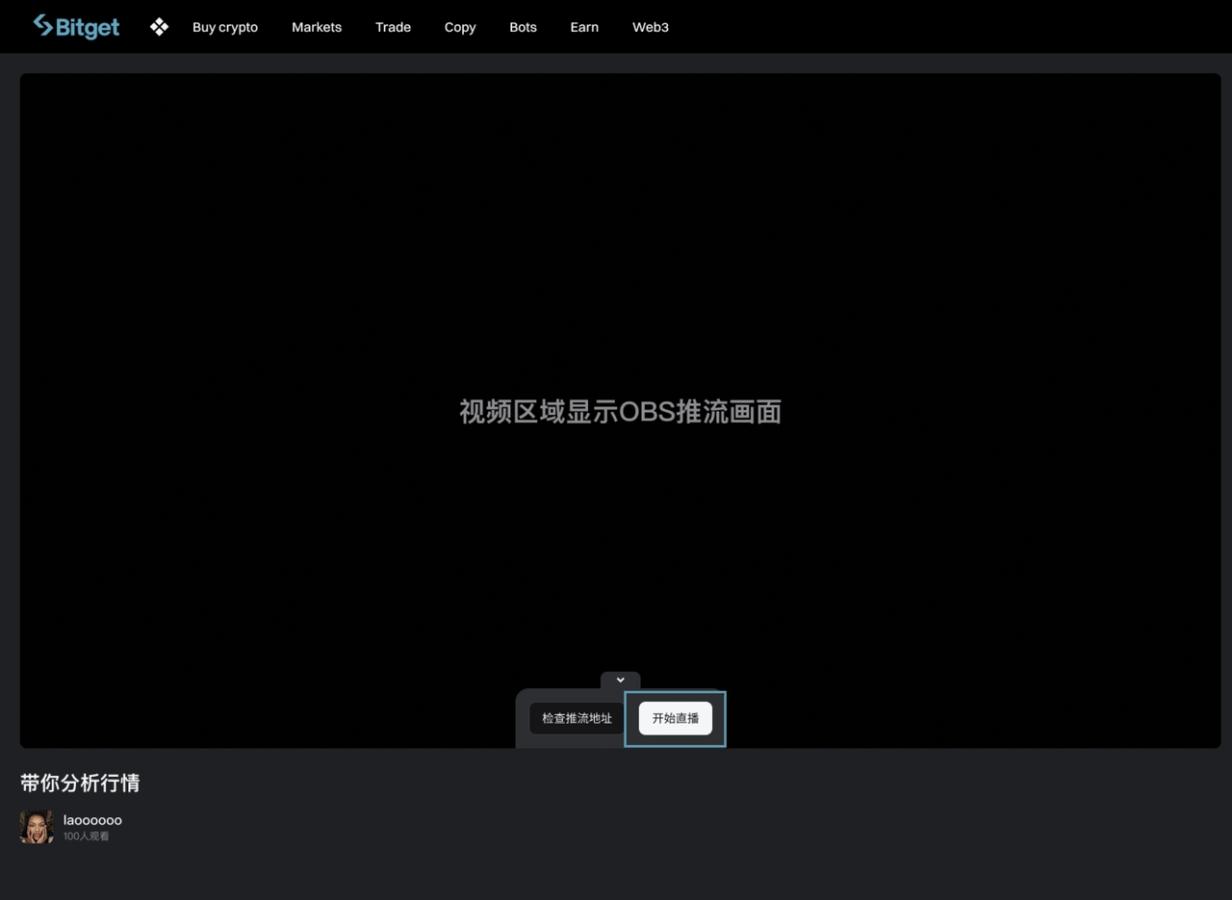Click the placeholder text 视频区域显示OBS推流画面
Image resolution: width=1232 pixels, height=900 pixels.
coord(620,411)
